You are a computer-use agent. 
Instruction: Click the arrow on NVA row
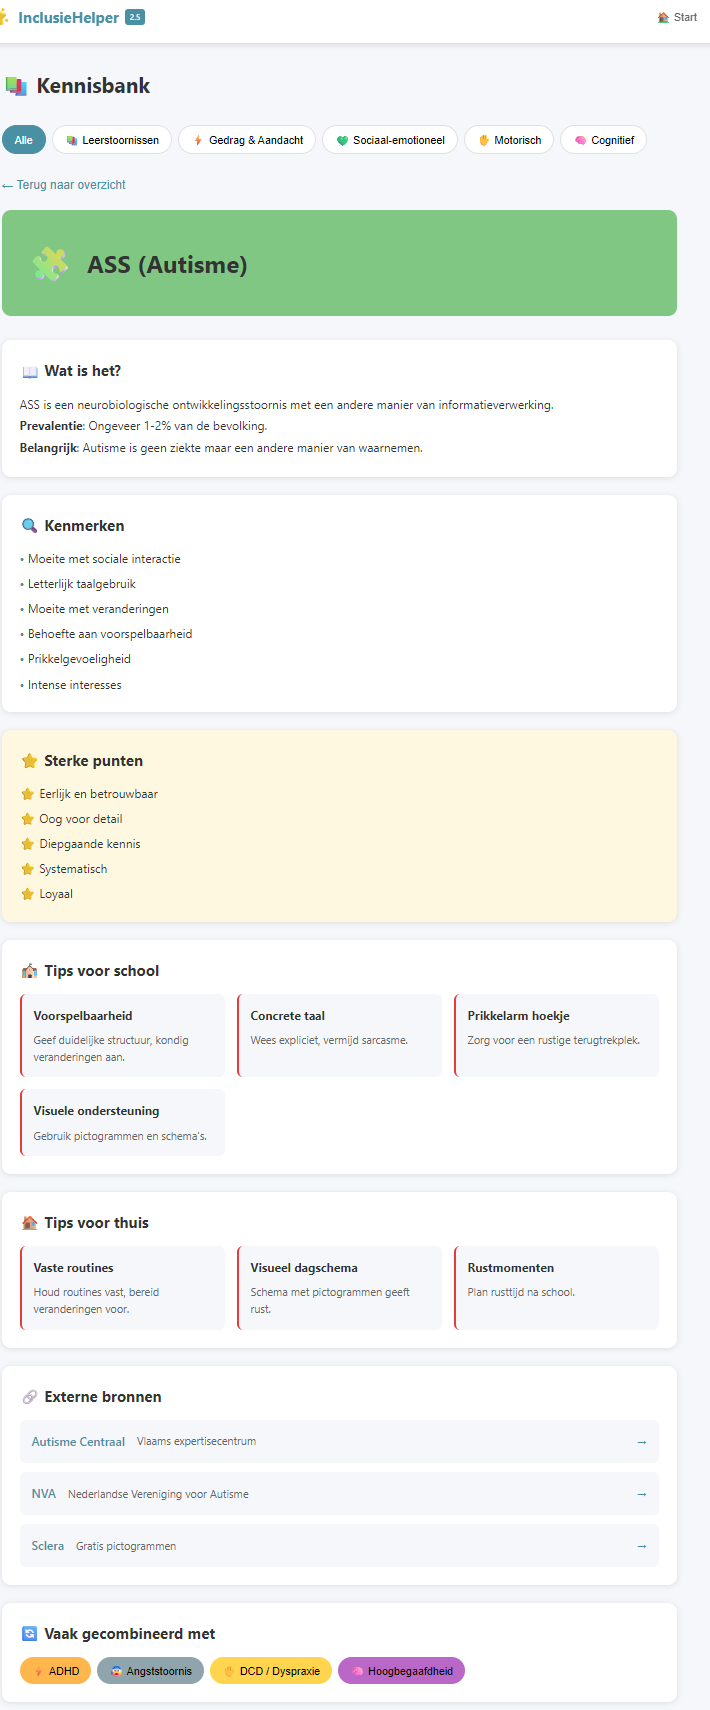[641, 1494]
